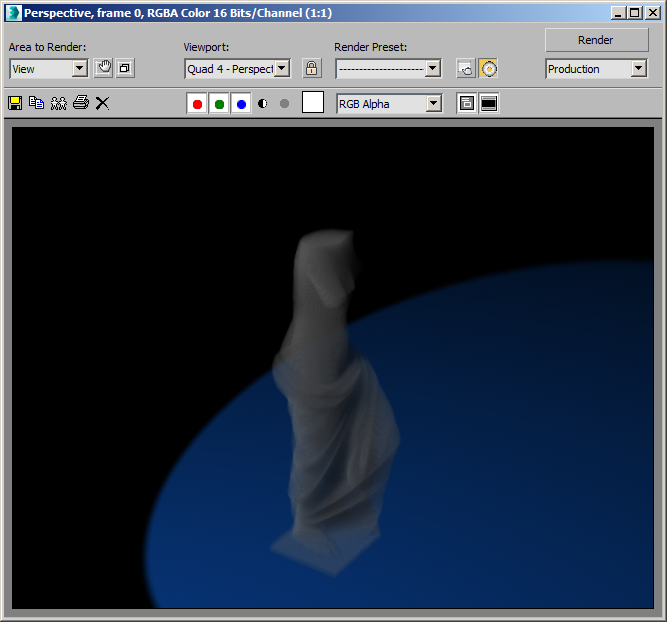This screenshot has width=667, height=622.
Task: Toggle UI overlay button
Action: click(467, 103)
